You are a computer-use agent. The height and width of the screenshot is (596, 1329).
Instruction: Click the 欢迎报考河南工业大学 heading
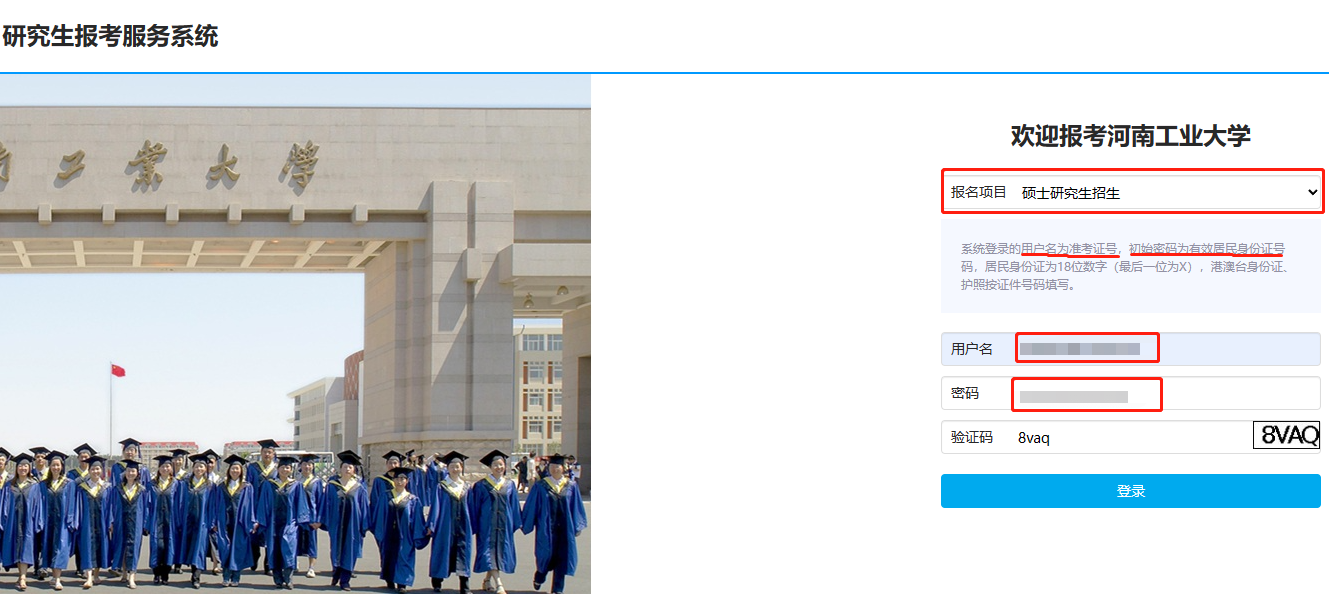pyautogui.click(x=1130, y=136)
